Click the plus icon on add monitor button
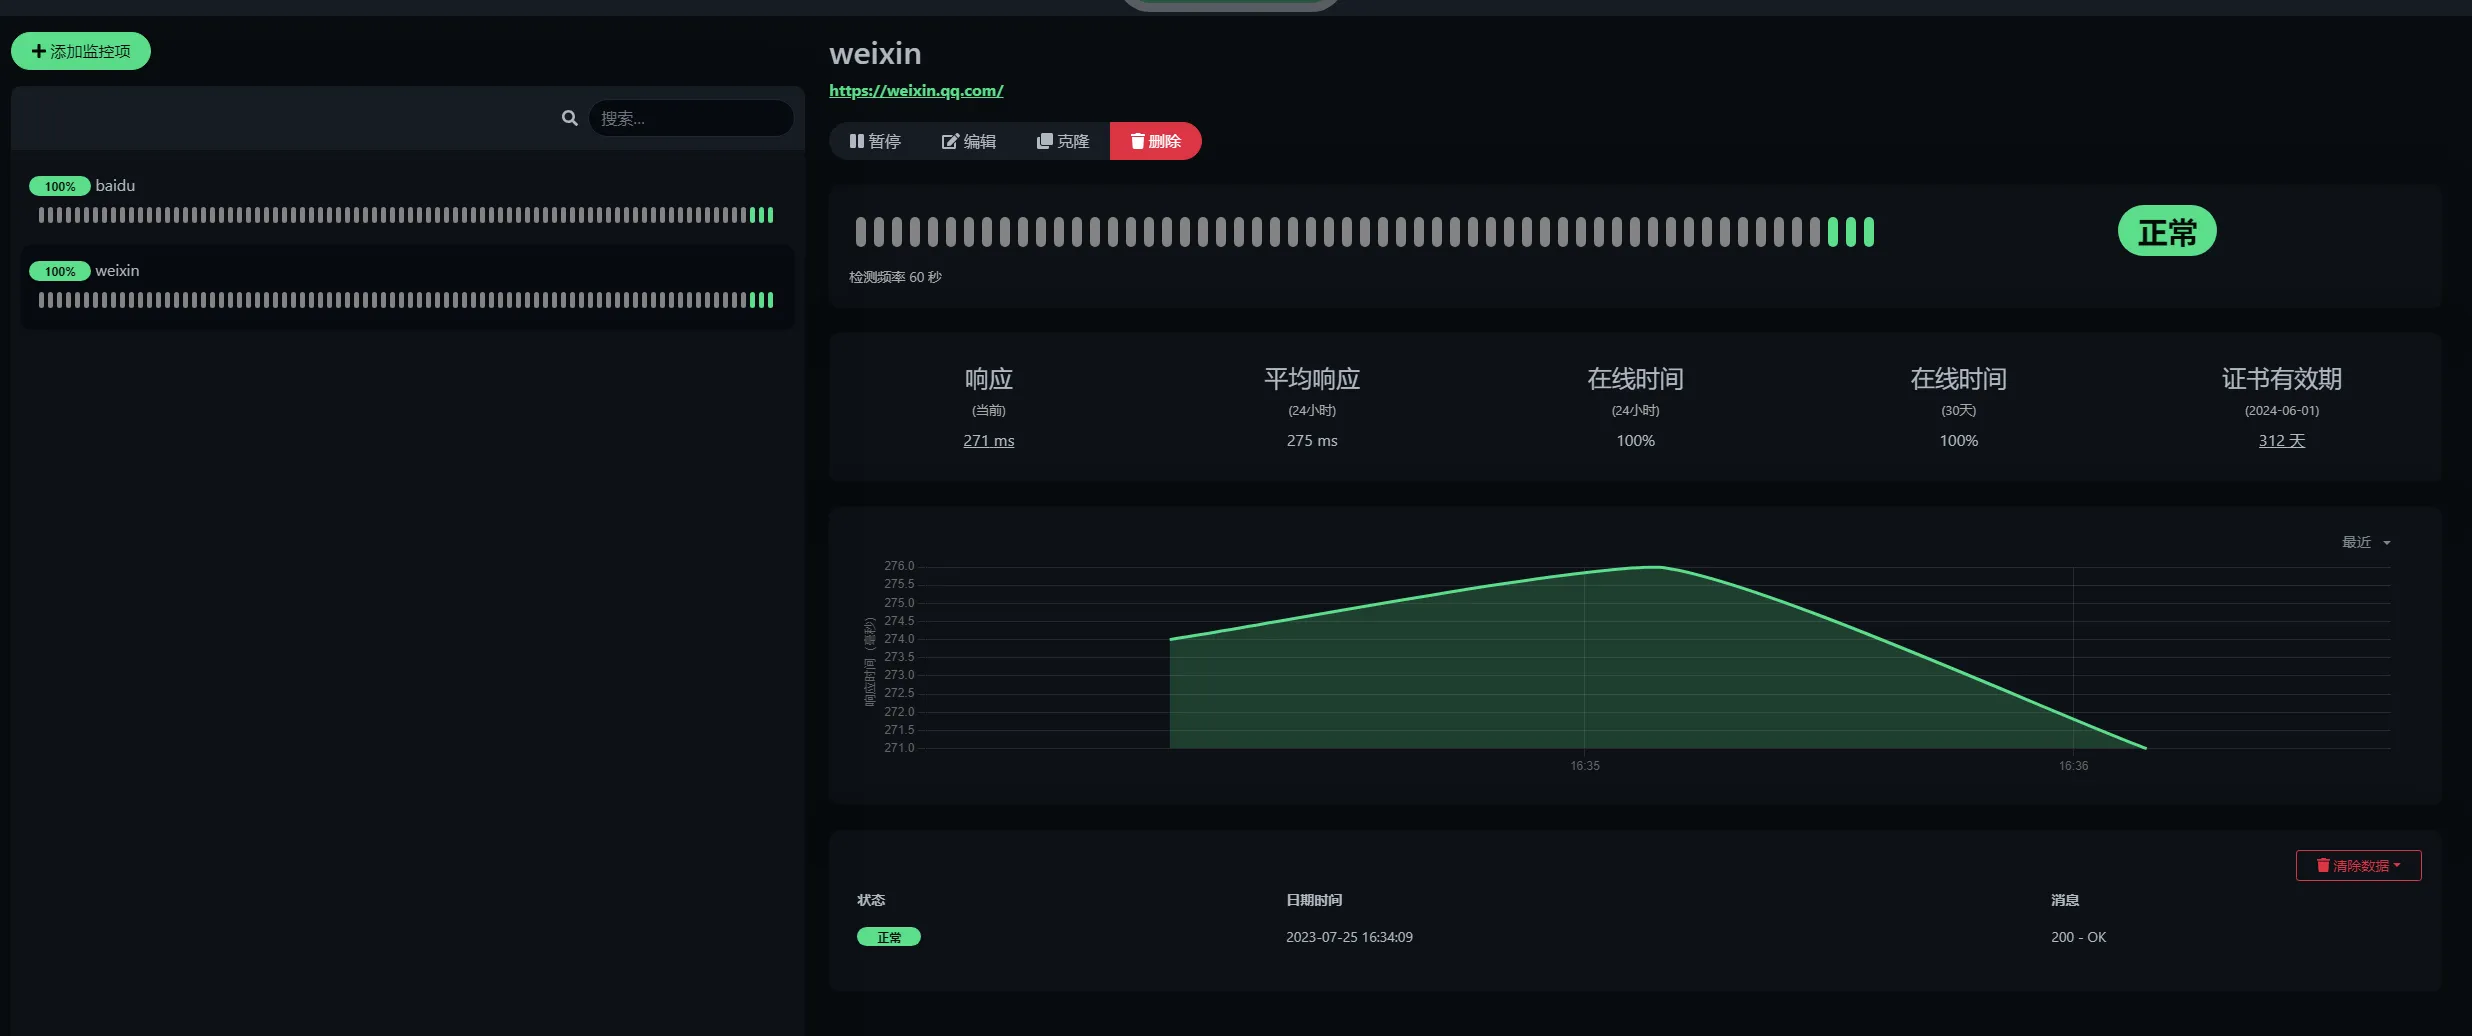Viewport: 2472px width, 1036px height. coord(38,51)
